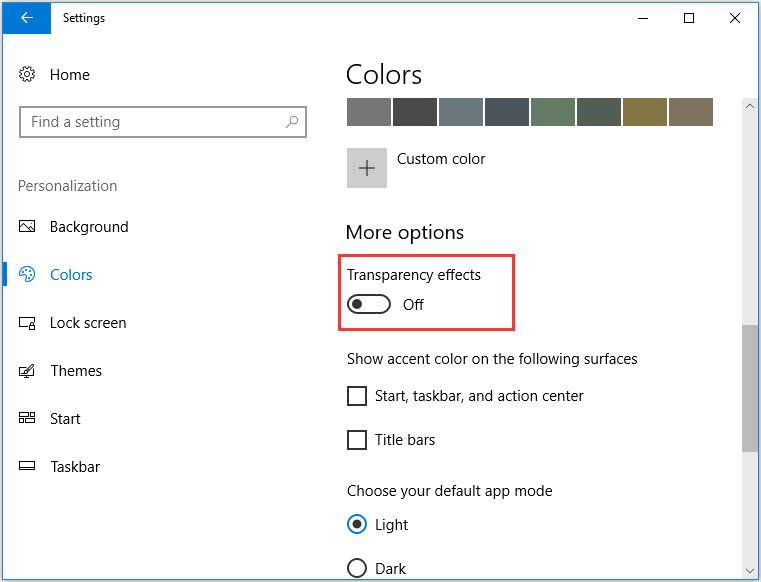This screenshot has height=582, width=761.
Task: Click the Themes icon in the sidebar
Action: click(27, 371)
